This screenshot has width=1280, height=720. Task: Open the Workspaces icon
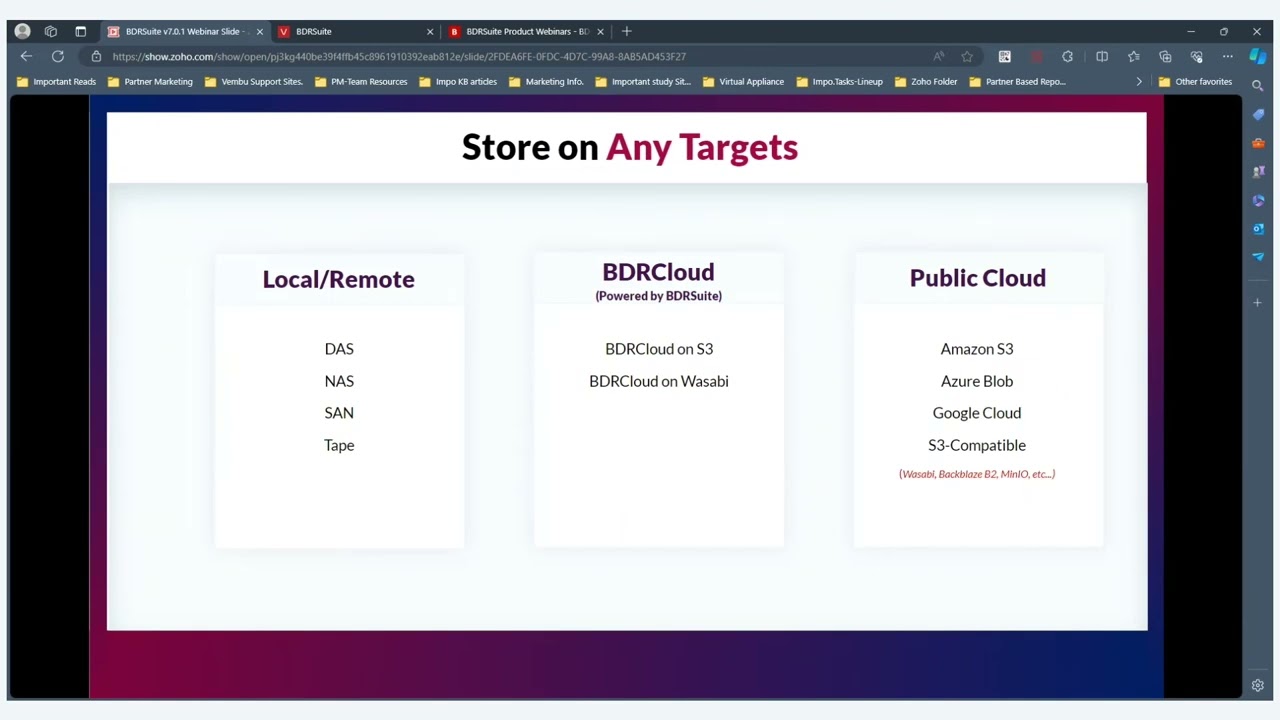pyautogui.click(x=51, y=31)
